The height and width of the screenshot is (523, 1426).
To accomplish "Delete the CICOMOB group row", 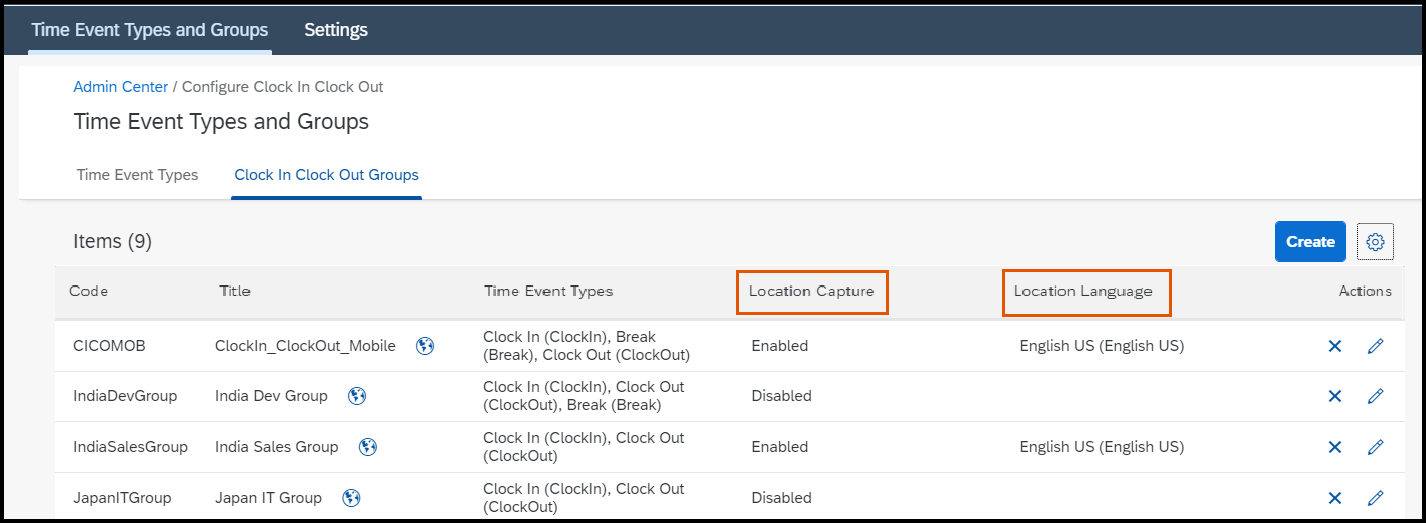I will (1334, 346).
